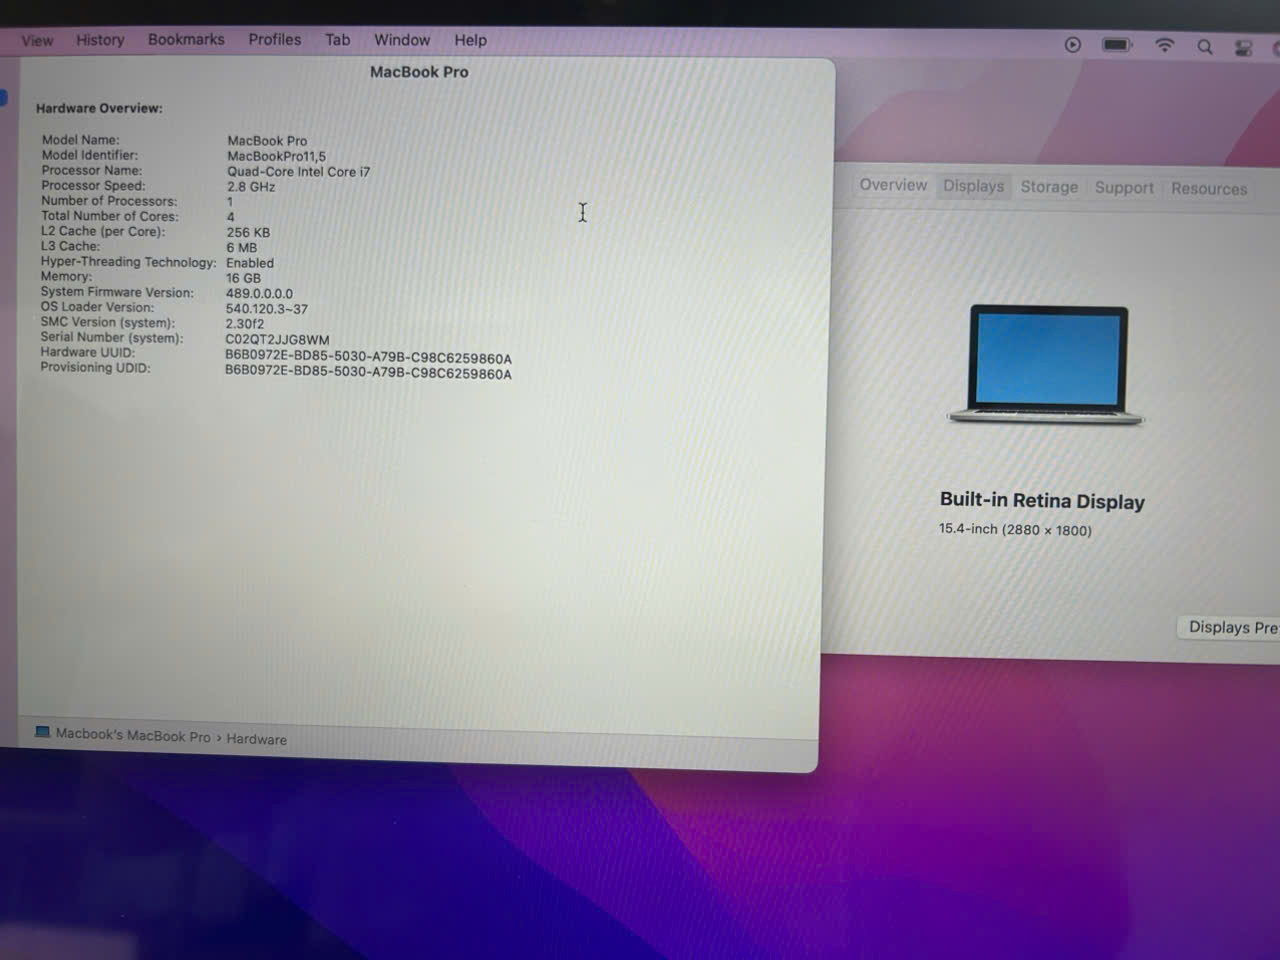Click the Displays Preferences button
This screenshot has width=1280, height=960.
coord(1231,627)
